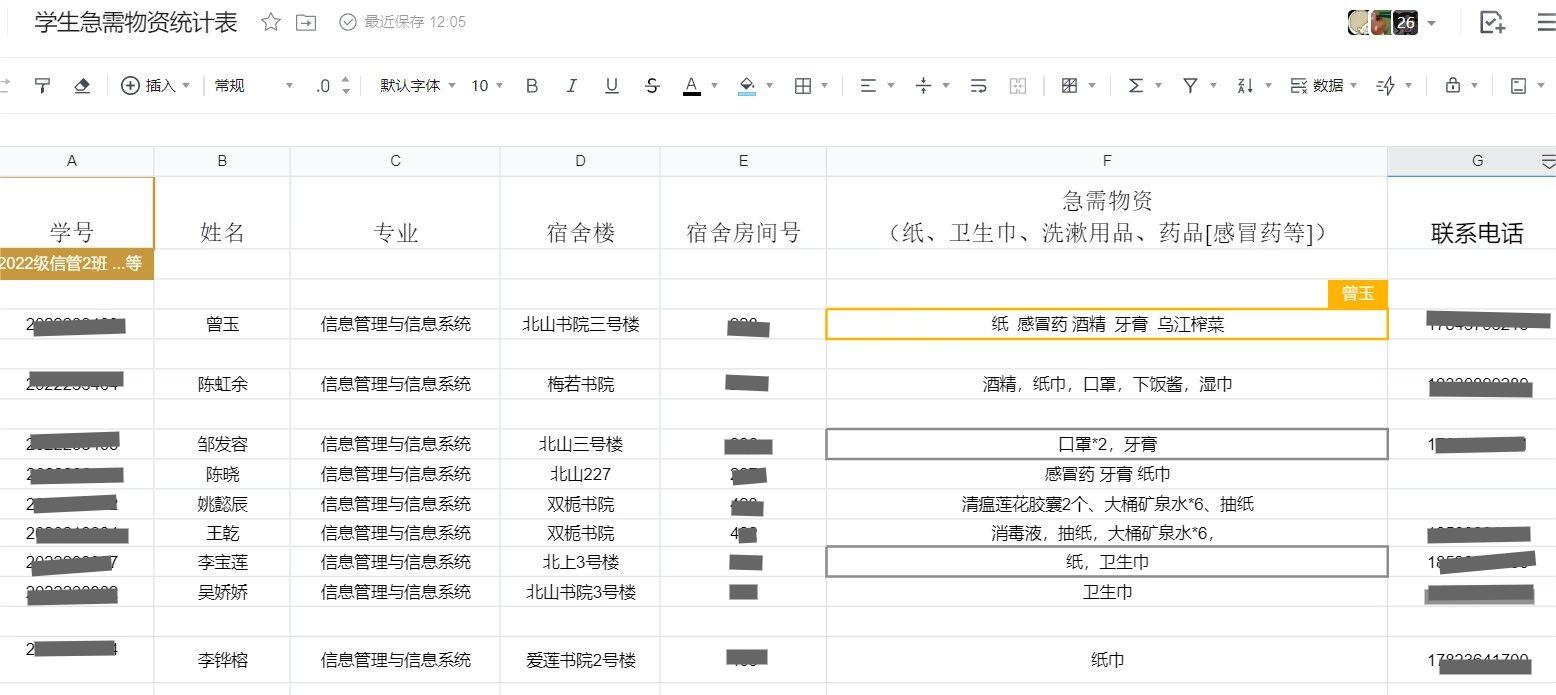Expand the 常规 number format dropdown
Viewport: 1556px width, 695px height.
[253, 86]
